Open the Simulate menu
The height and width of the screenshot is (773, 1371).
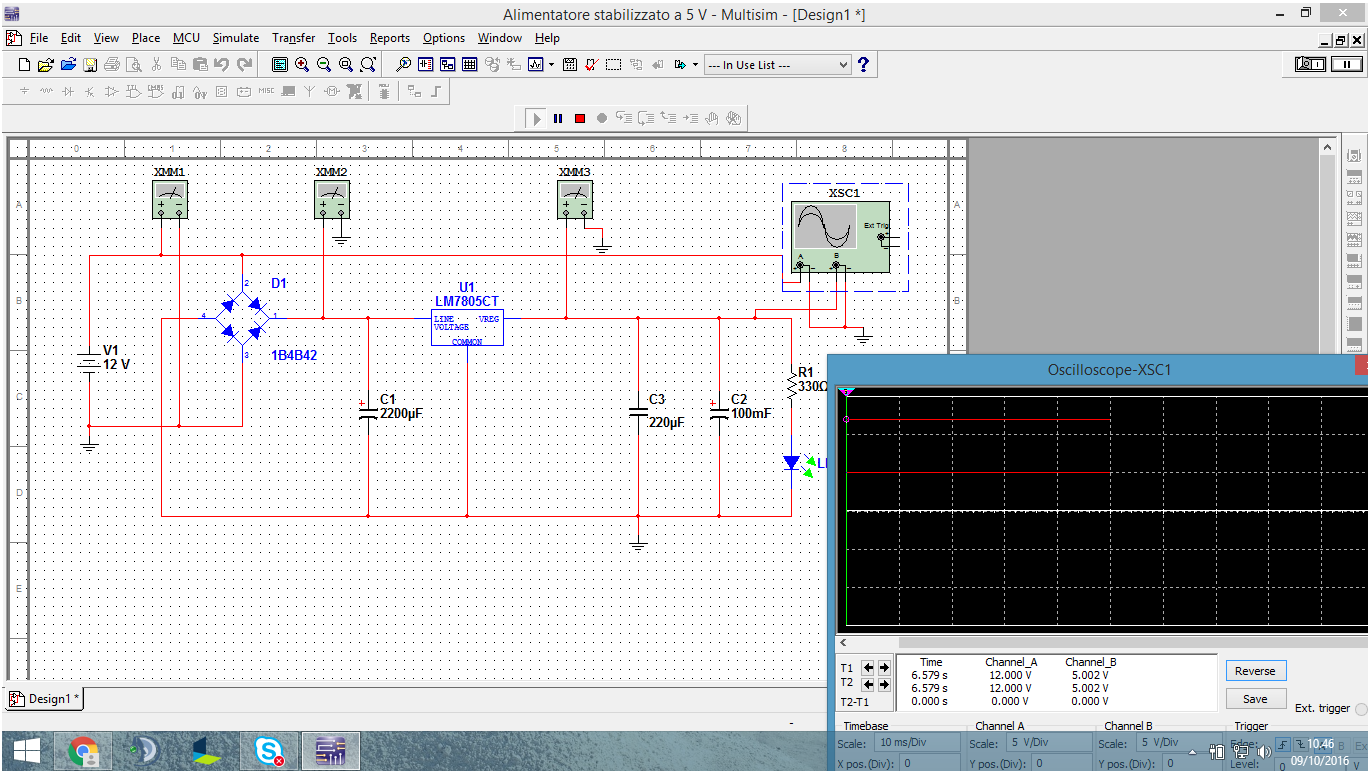coord(235,38)
